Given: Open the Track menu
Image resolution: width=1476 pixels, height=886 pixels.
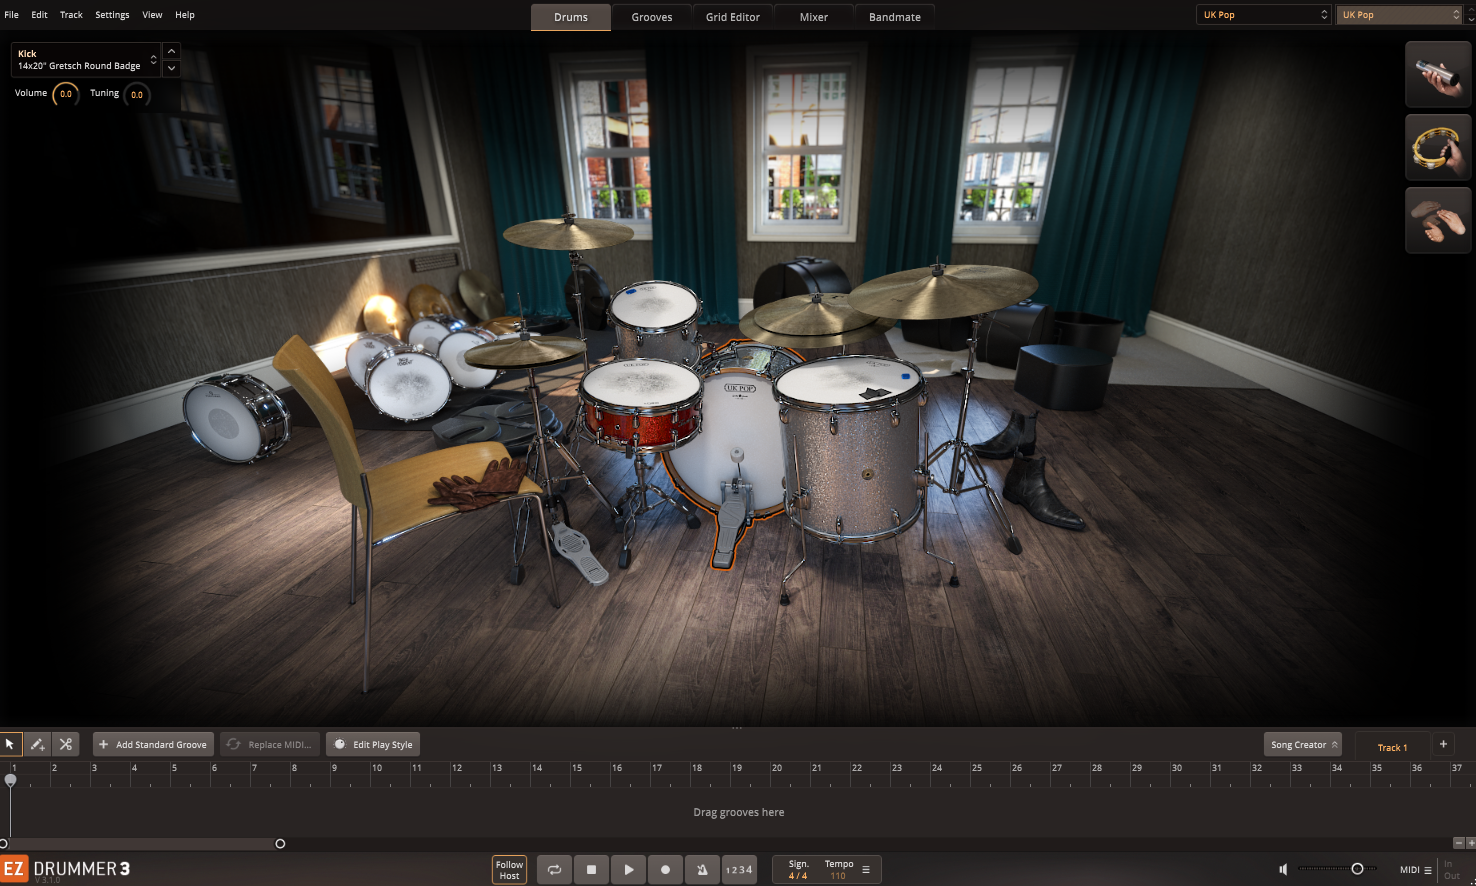Looking at the screenshot, I should click(x=71, y=15).
